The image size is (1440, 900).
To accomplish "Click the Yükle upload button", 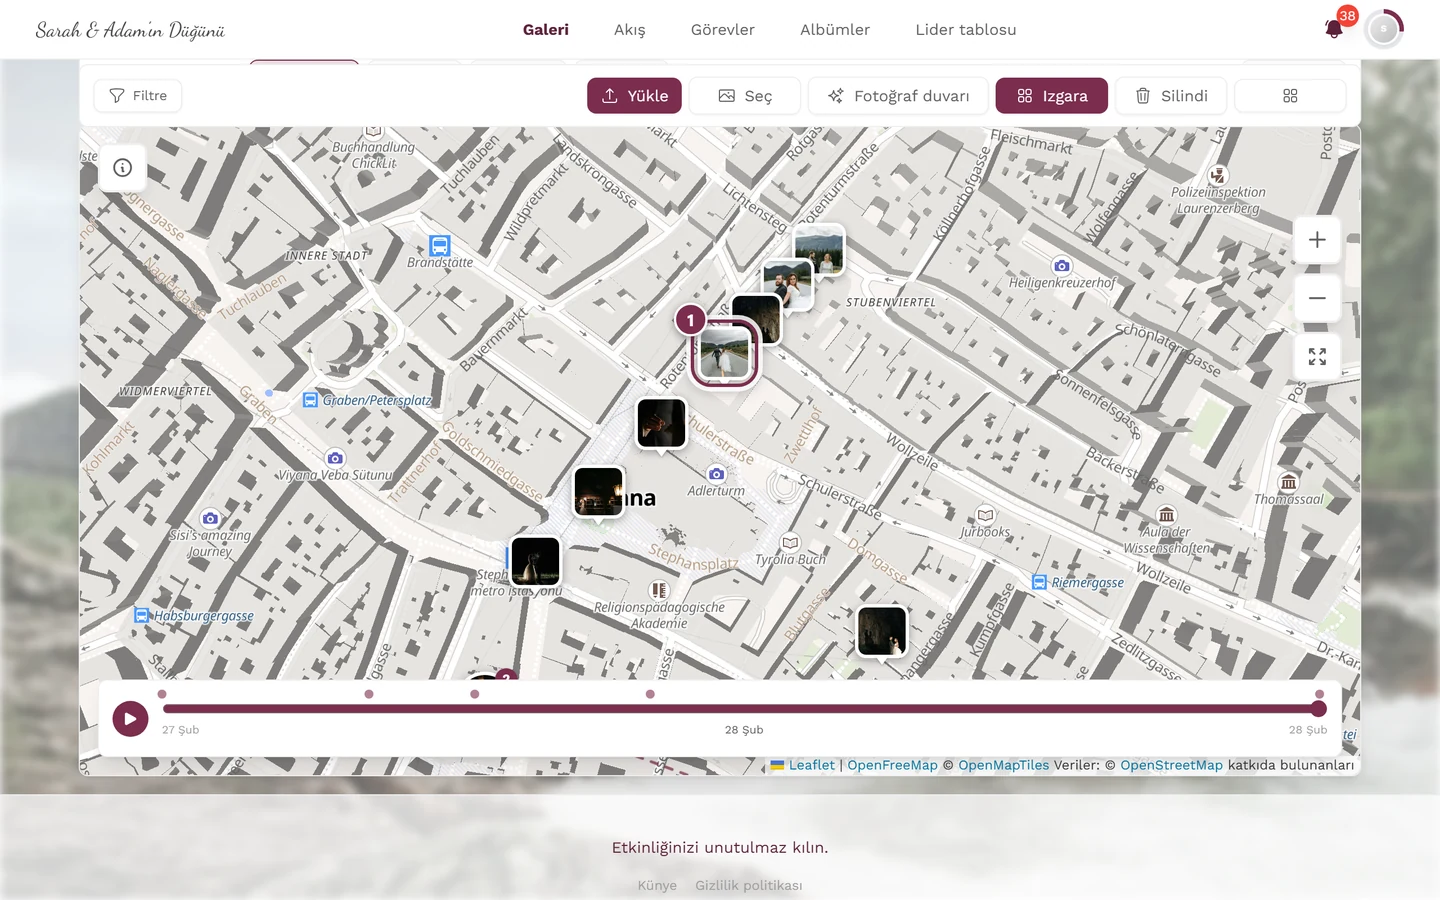I will pos(634,96).
